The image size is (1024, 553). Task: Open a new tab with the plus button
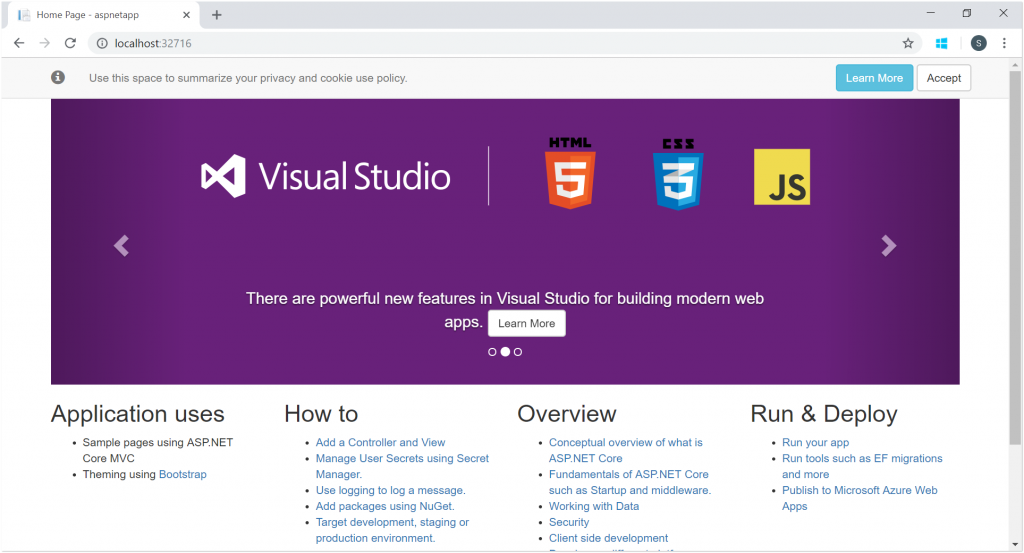point(217,14)
